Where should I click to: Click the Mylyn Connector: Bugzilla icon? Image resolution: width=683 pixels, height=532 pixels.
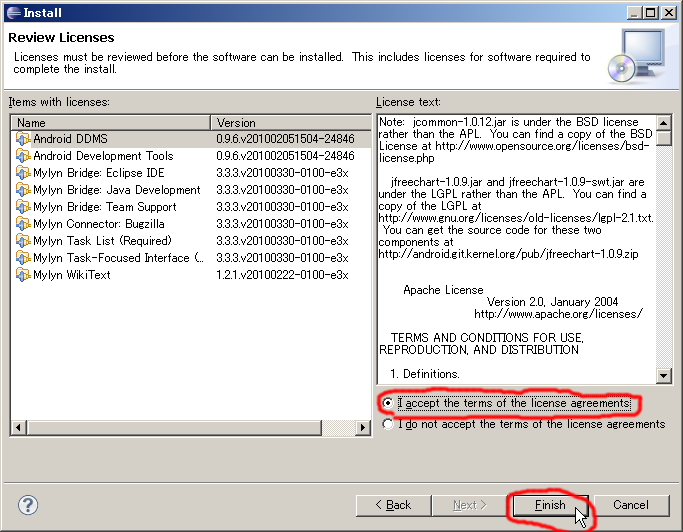(23, 224)
